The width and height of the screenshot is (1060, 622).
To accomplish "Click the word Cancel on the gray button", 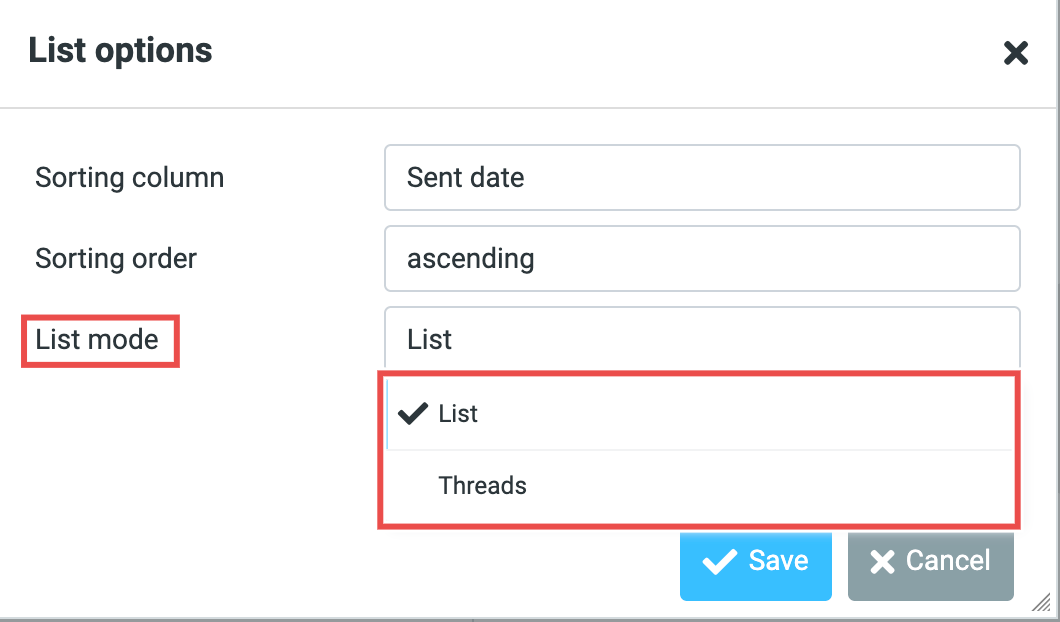I will 948,561.
